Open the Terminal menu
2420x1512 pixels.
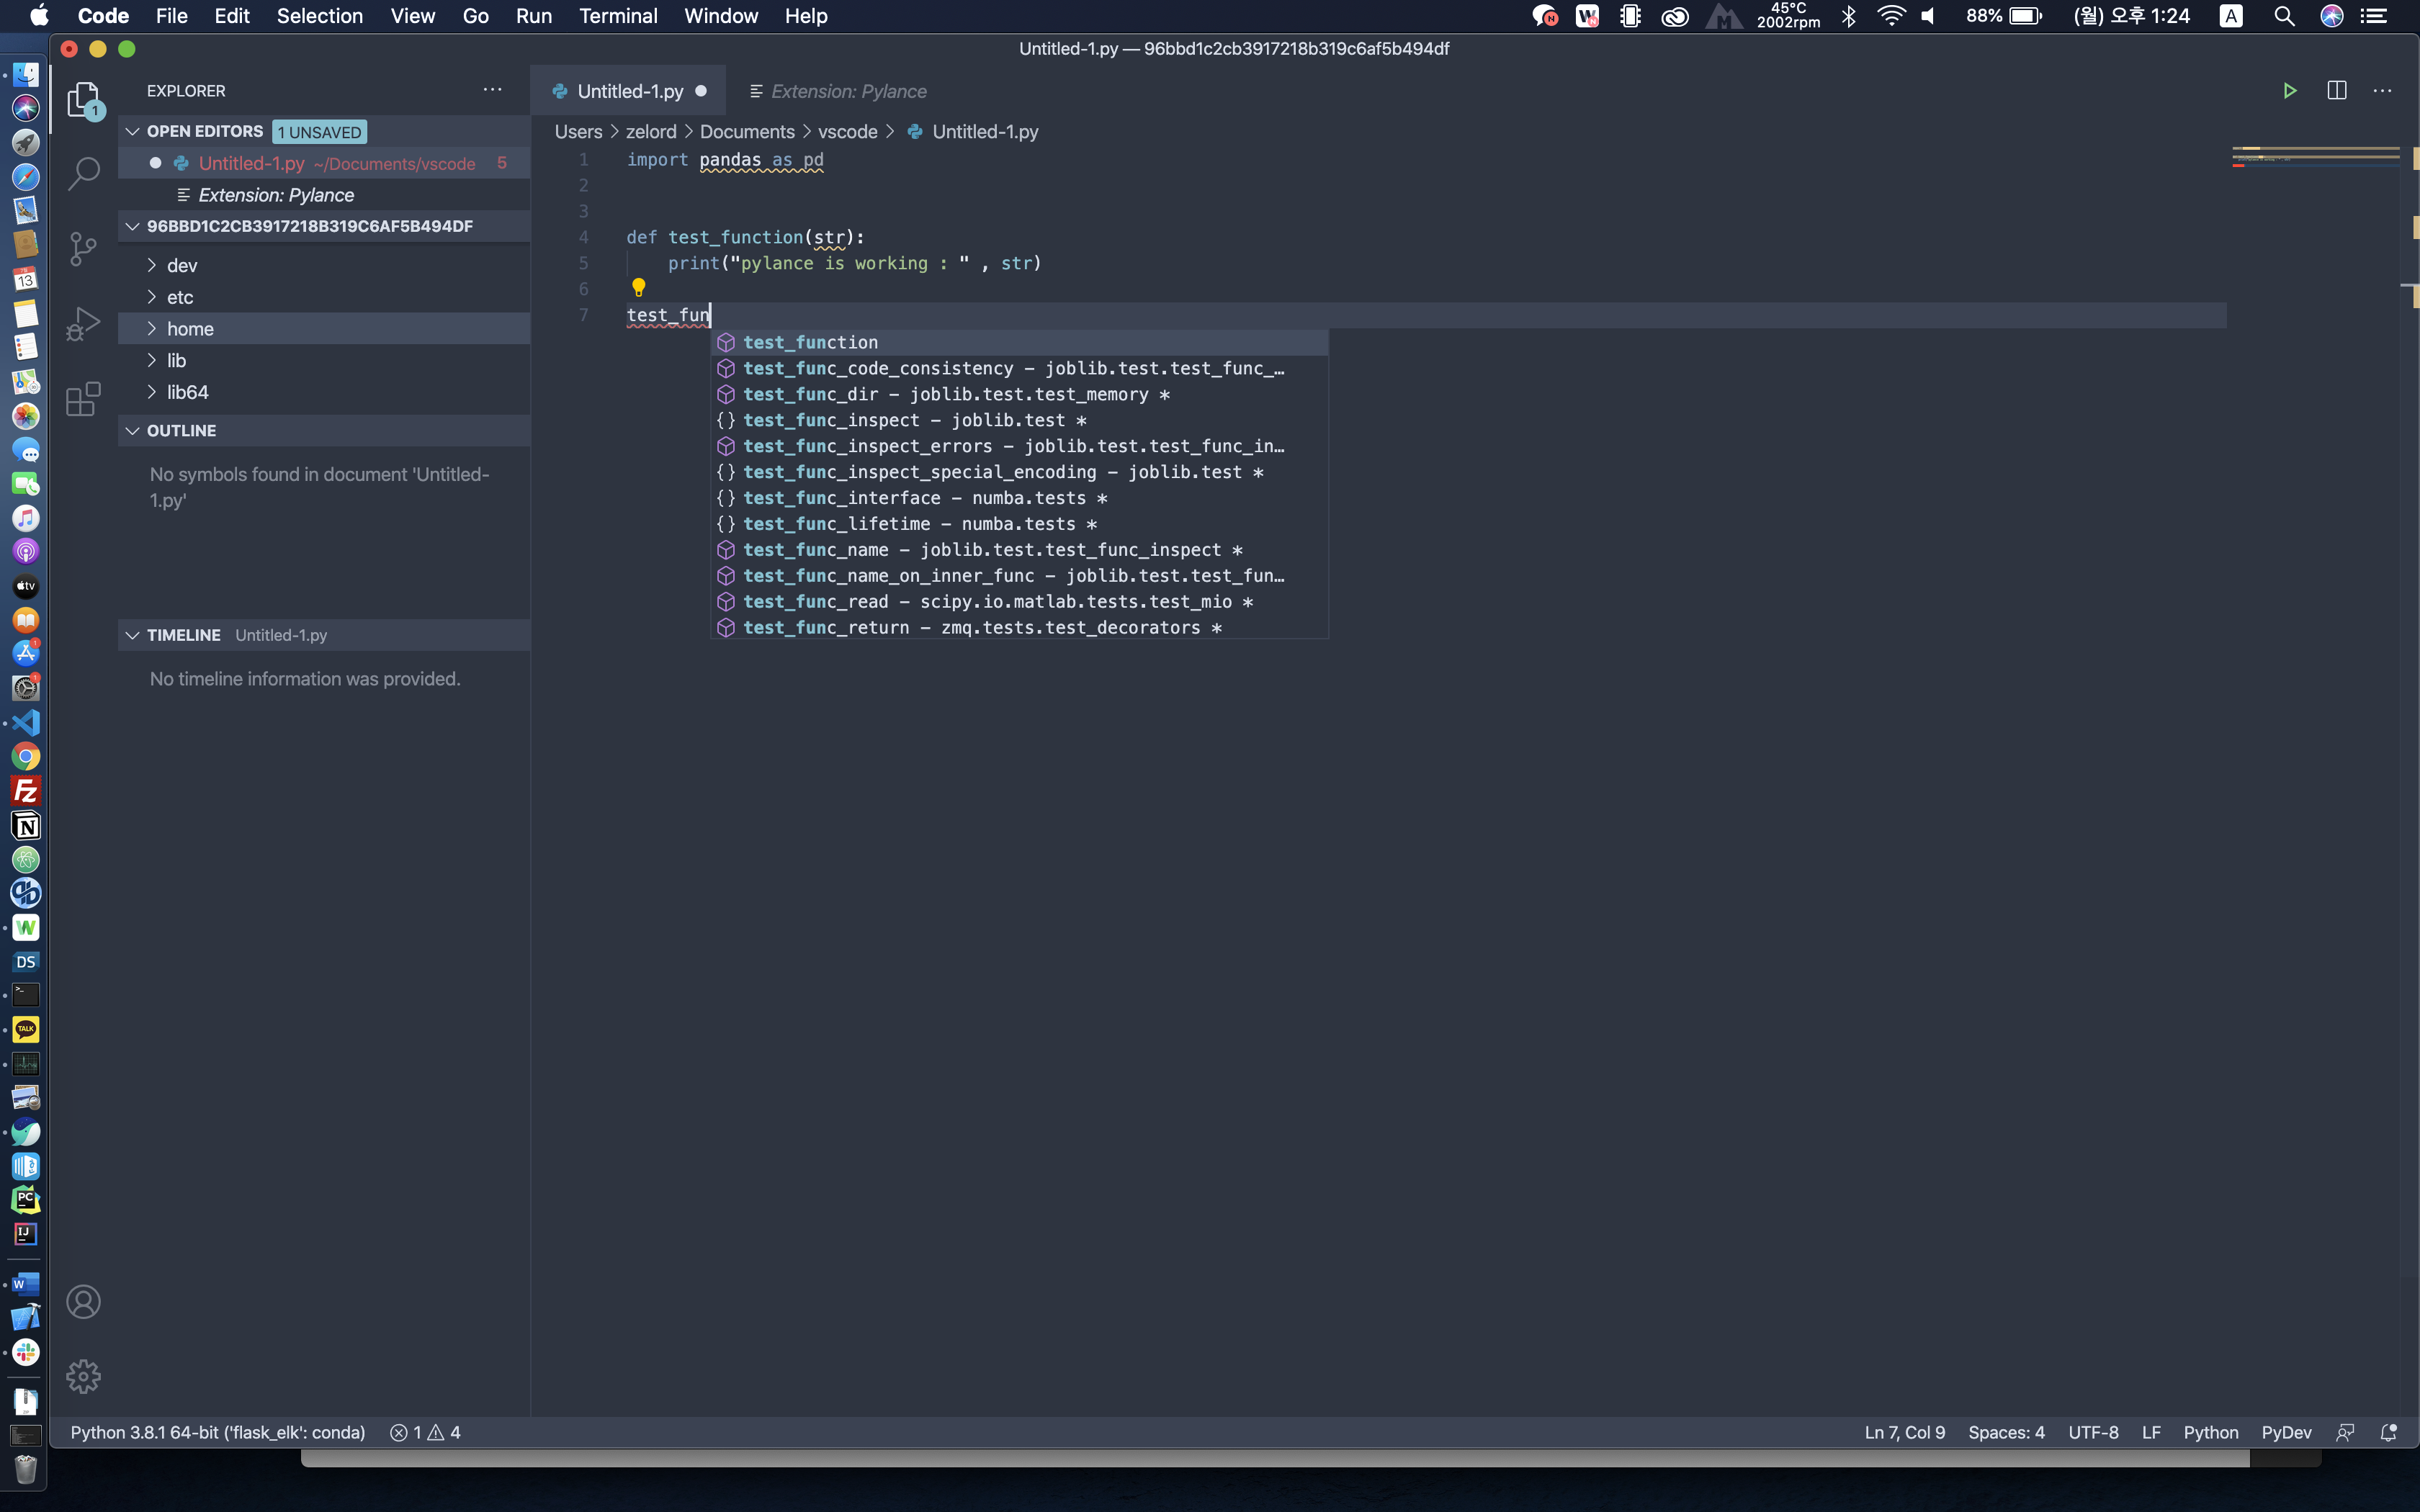617,16
